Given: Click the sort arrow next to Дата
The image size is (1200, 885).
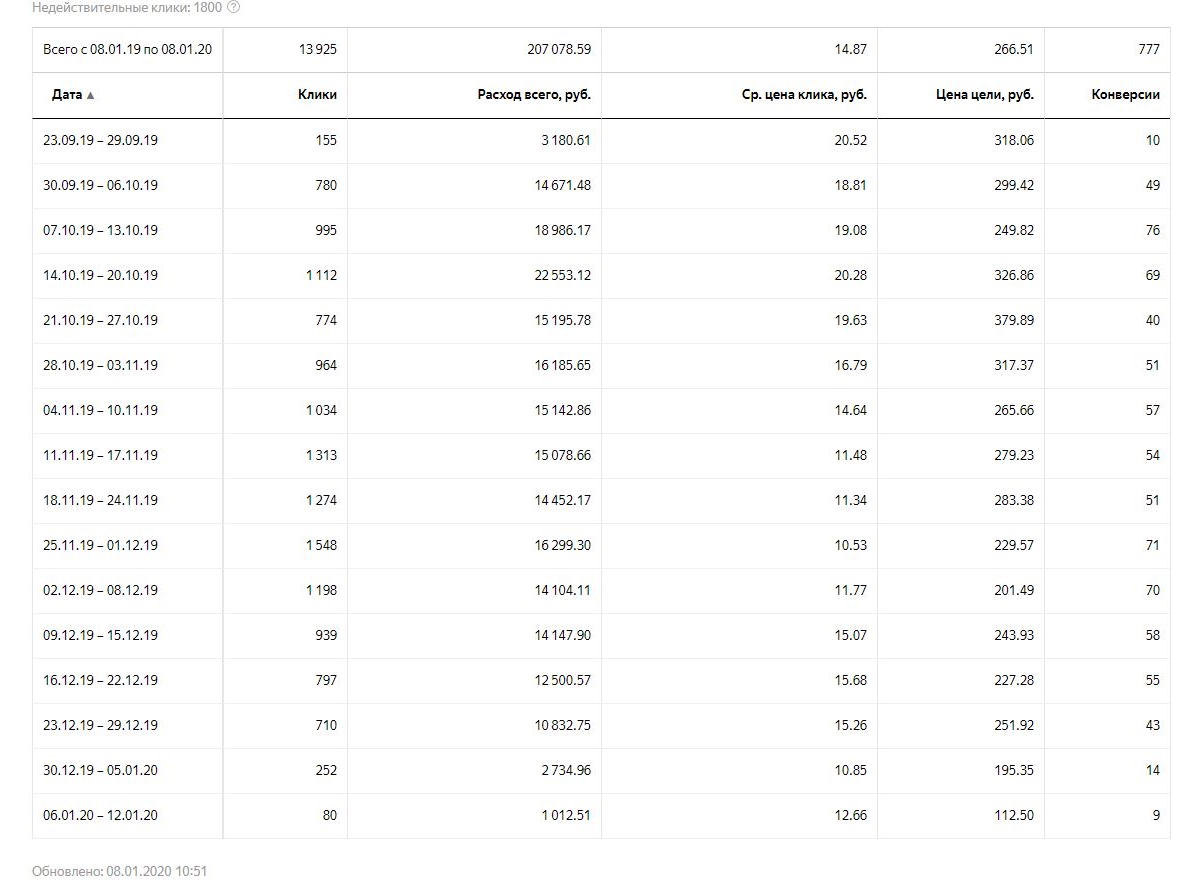Looking at the screenshot, I should pos(91,96).
